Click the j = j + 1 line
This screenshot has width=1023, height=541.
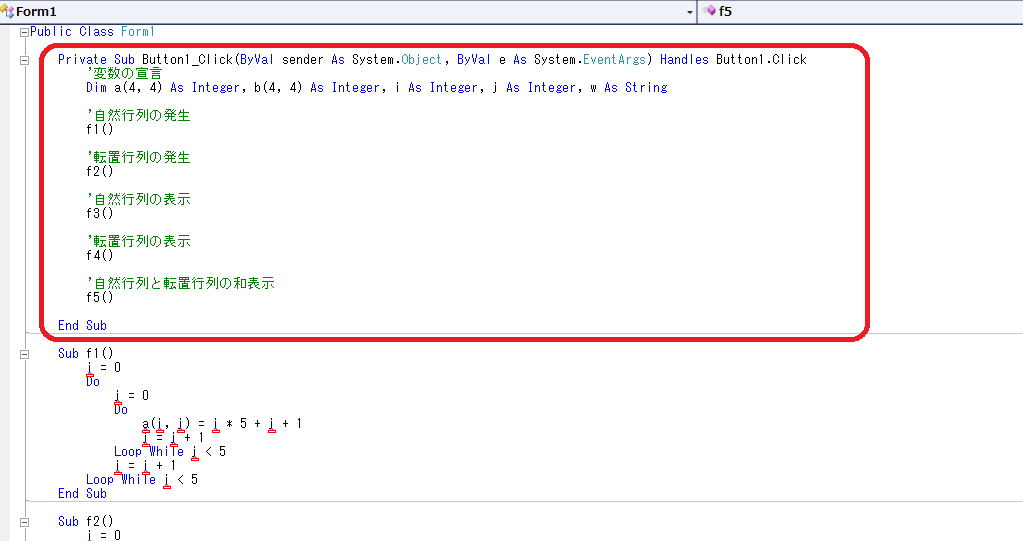tap(173, 437)
